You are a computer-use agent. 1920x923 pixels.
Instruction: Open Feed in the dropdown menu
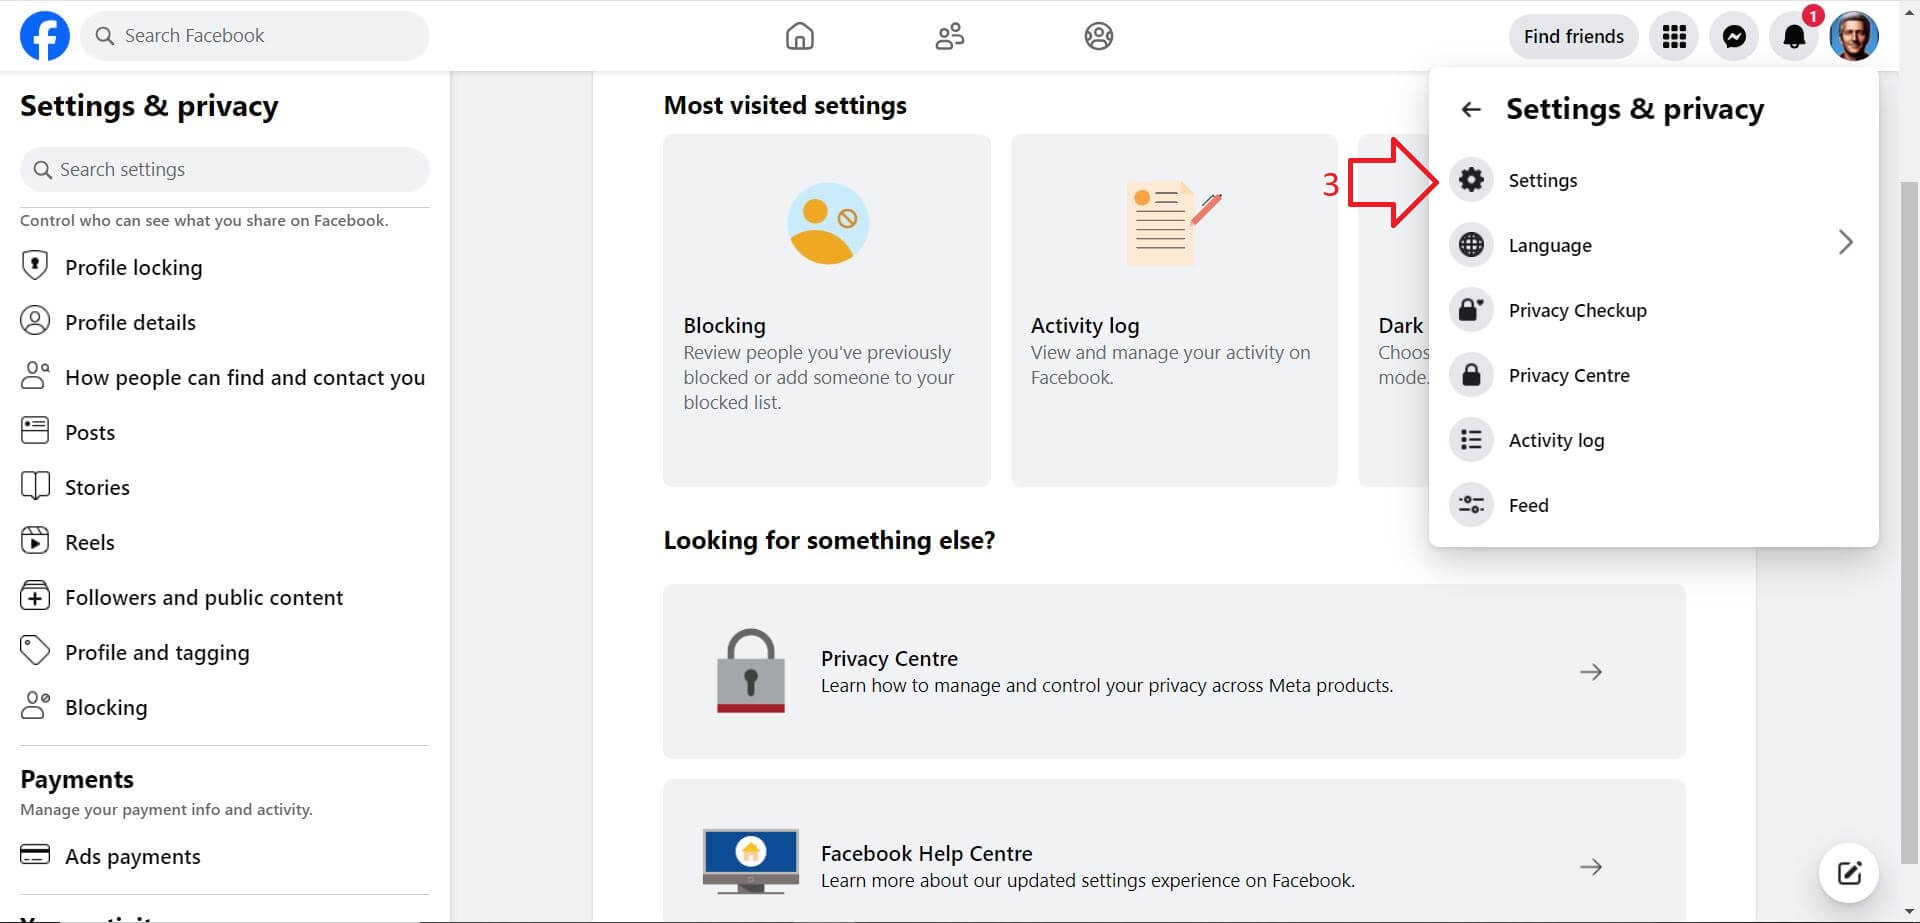[1653, 505]
